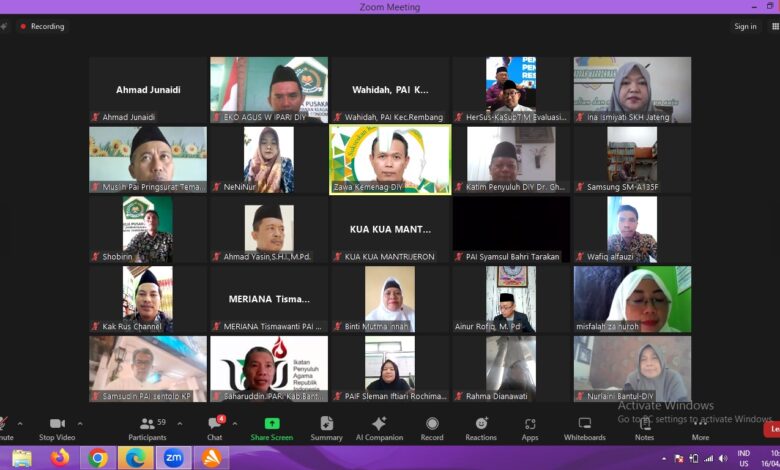Select Kak Rus Channel video tile
Screen dimensions: 780x470
148,299
